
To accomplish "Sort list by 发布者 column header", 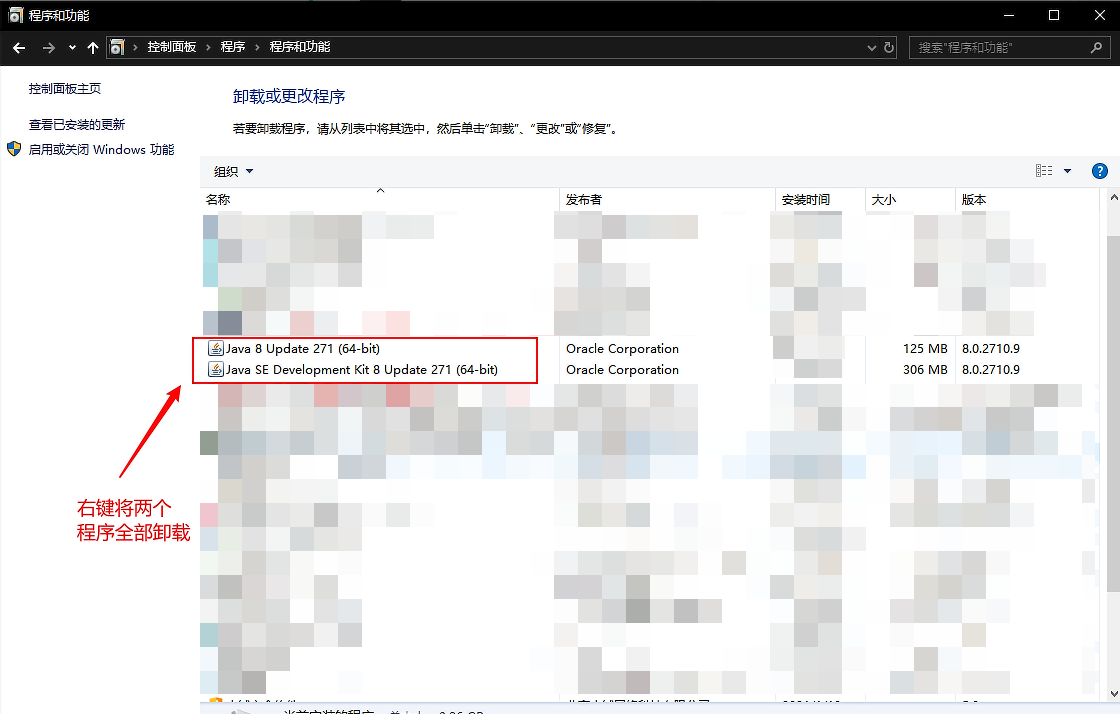I will point(584,200).
